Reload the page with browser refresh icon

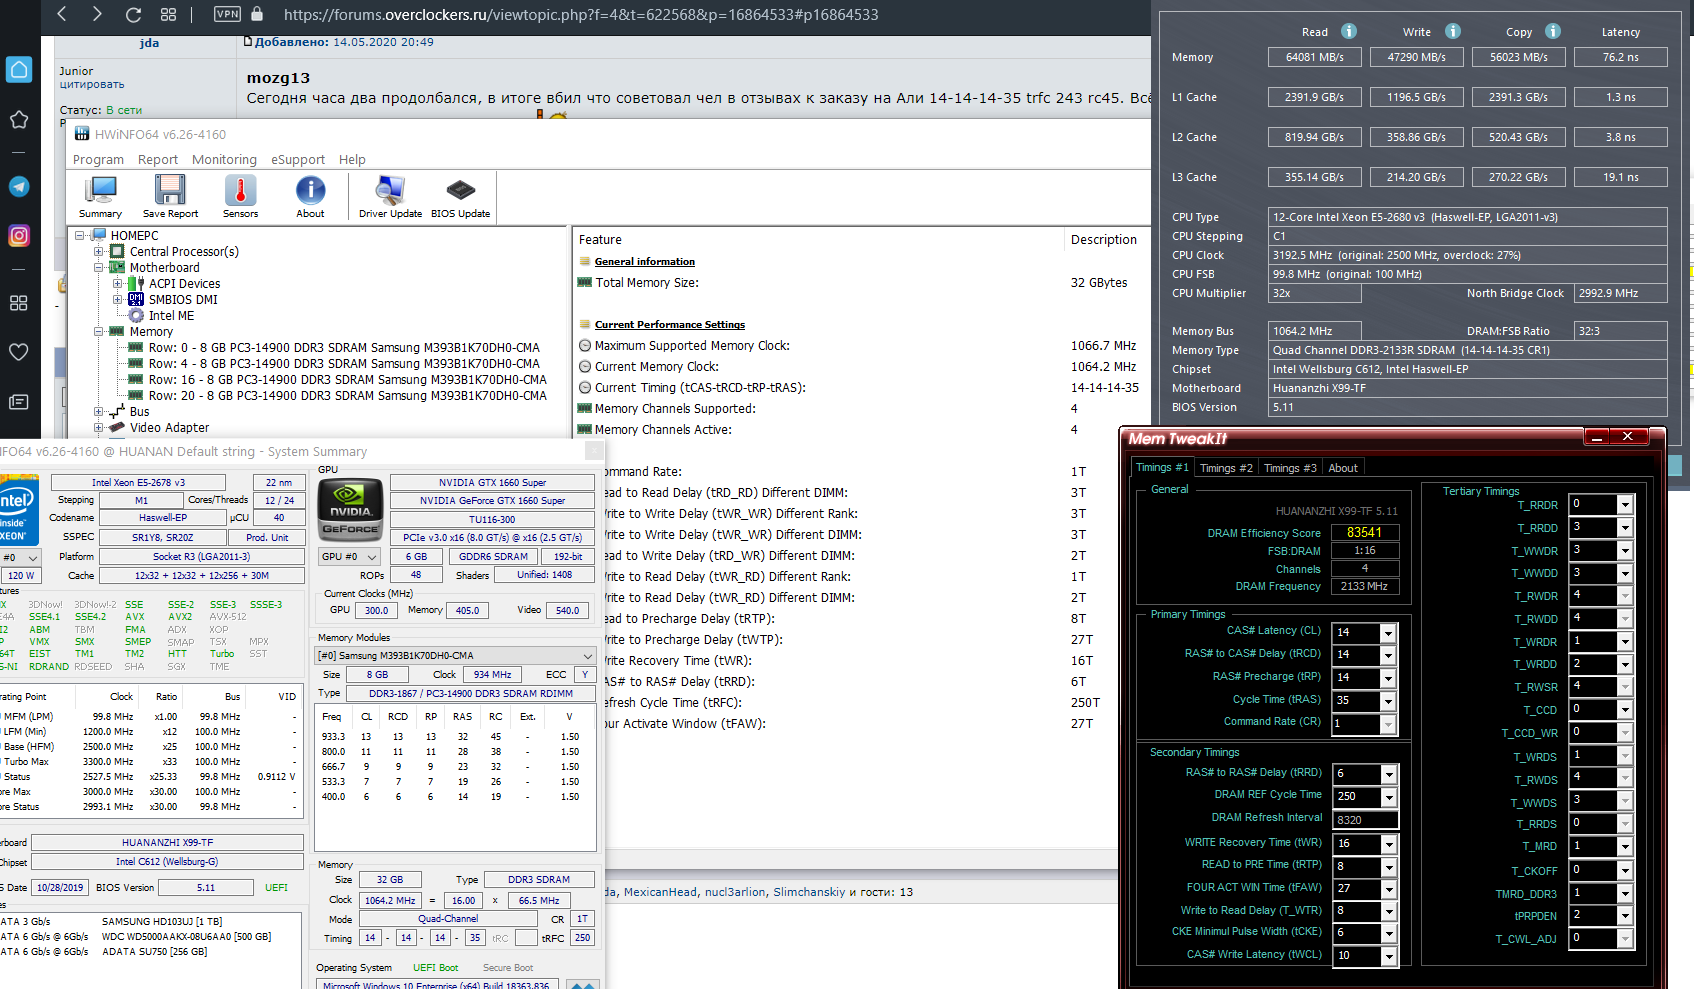click(x=133, y=14)
